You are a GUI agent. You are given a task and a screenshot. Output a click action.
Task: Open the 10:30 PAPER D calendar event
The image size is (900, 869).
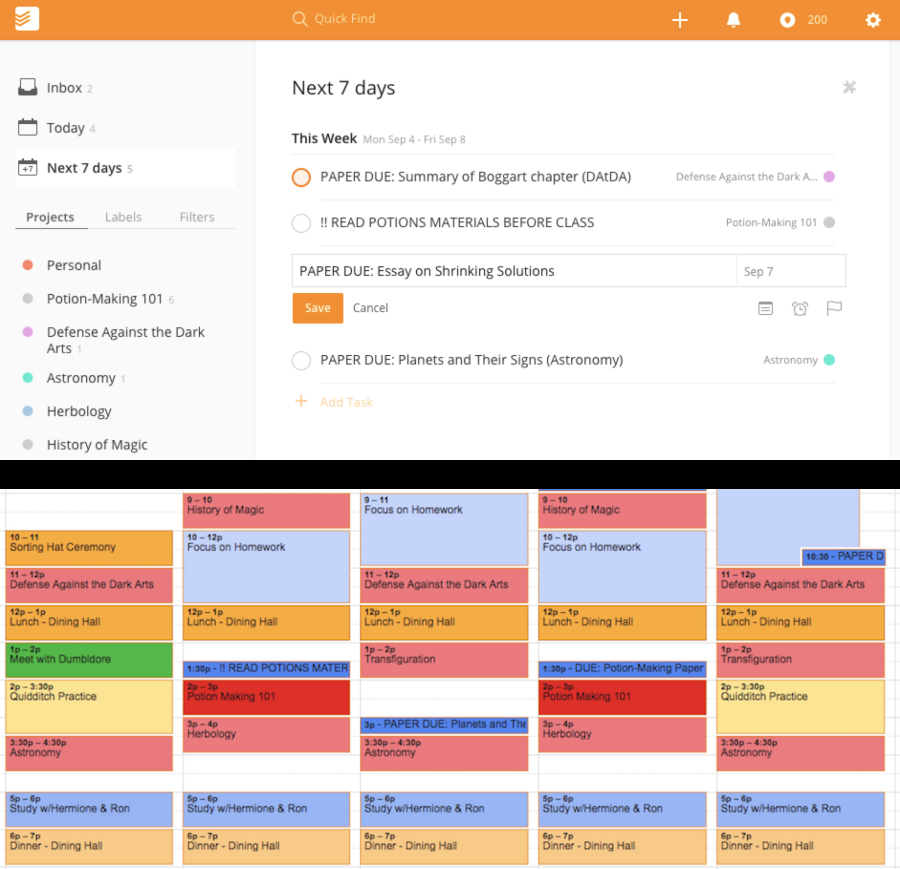pyautogui.click(x=843, y=556)
